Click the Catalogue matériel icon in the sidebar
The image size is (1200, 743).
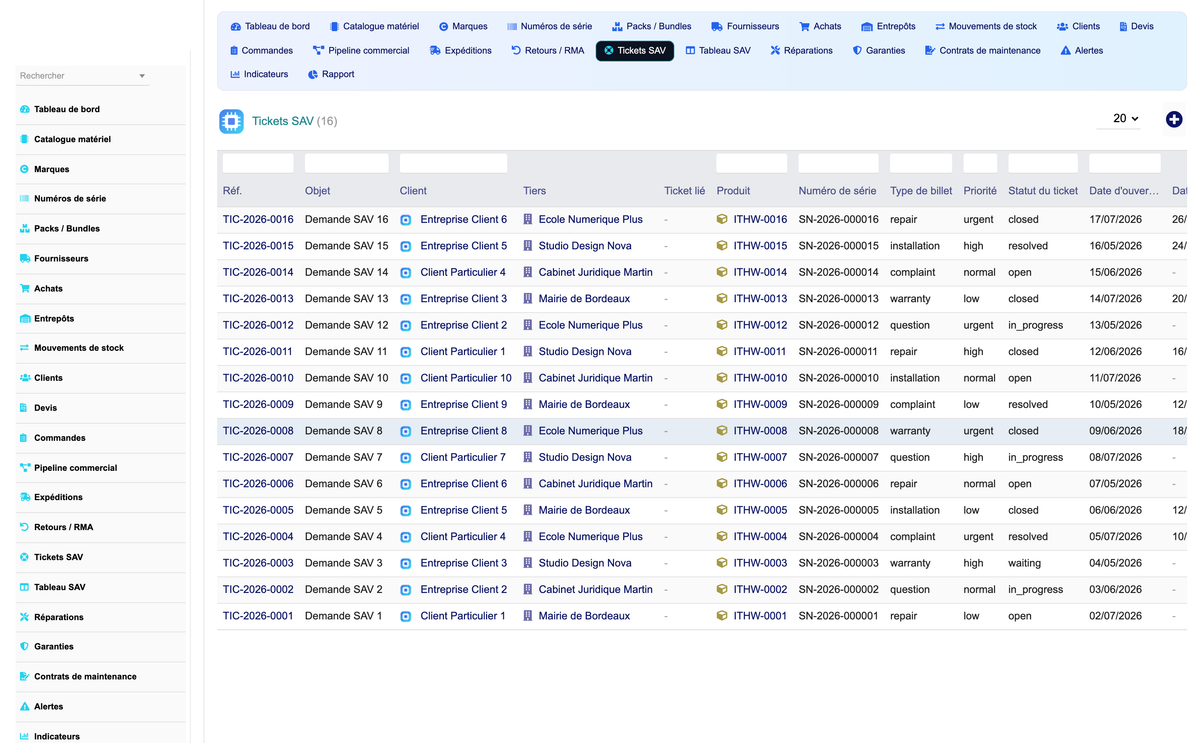(25, 139)
